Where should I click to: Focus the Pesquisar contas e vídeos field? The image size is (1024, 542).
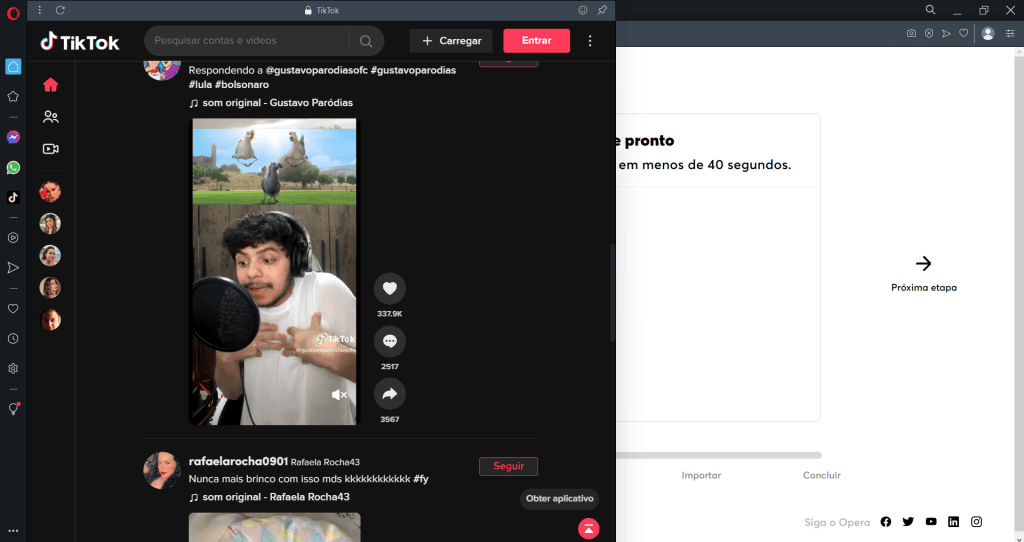pyautogui.click(x=247, y=40)
